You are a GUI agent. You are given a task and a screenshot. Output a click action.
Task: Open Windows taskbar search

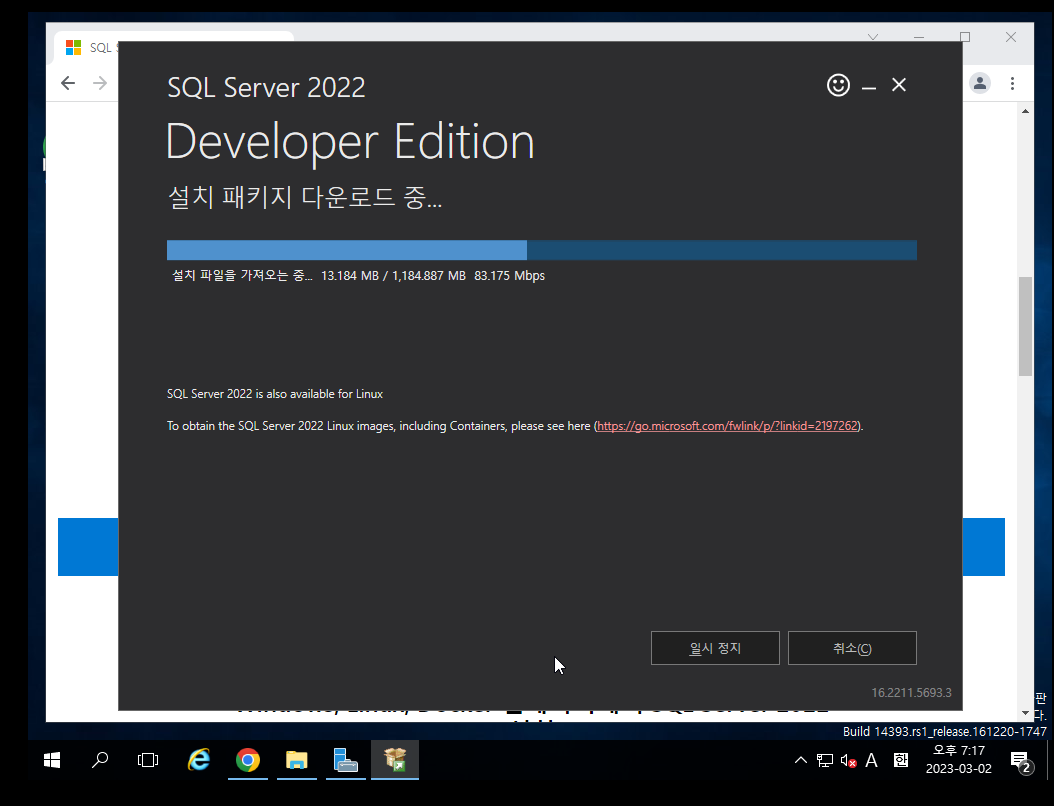coord(100,760)
